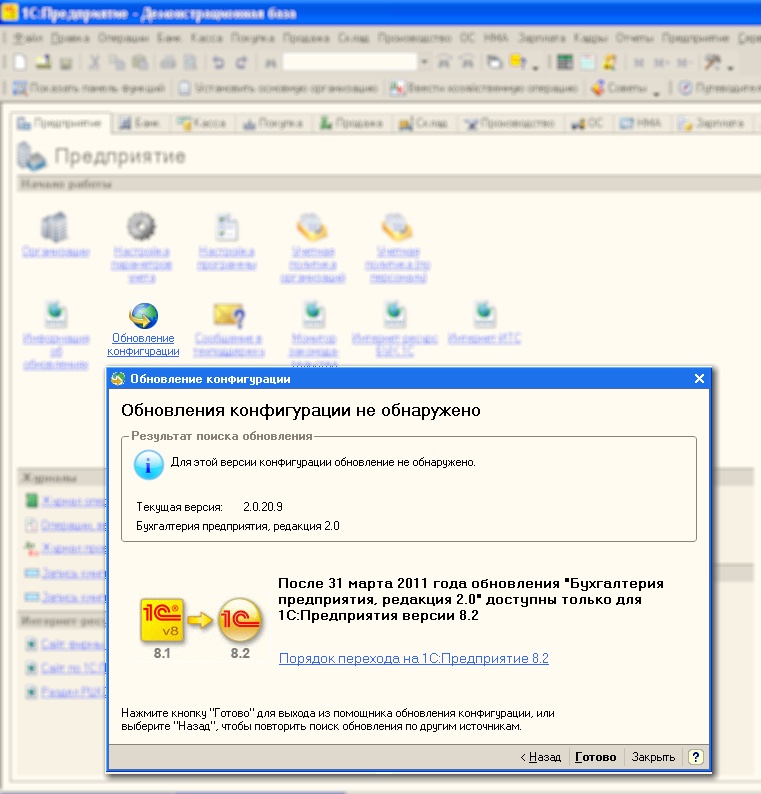
Task: Open help via the question mark button
Action: 696,757
